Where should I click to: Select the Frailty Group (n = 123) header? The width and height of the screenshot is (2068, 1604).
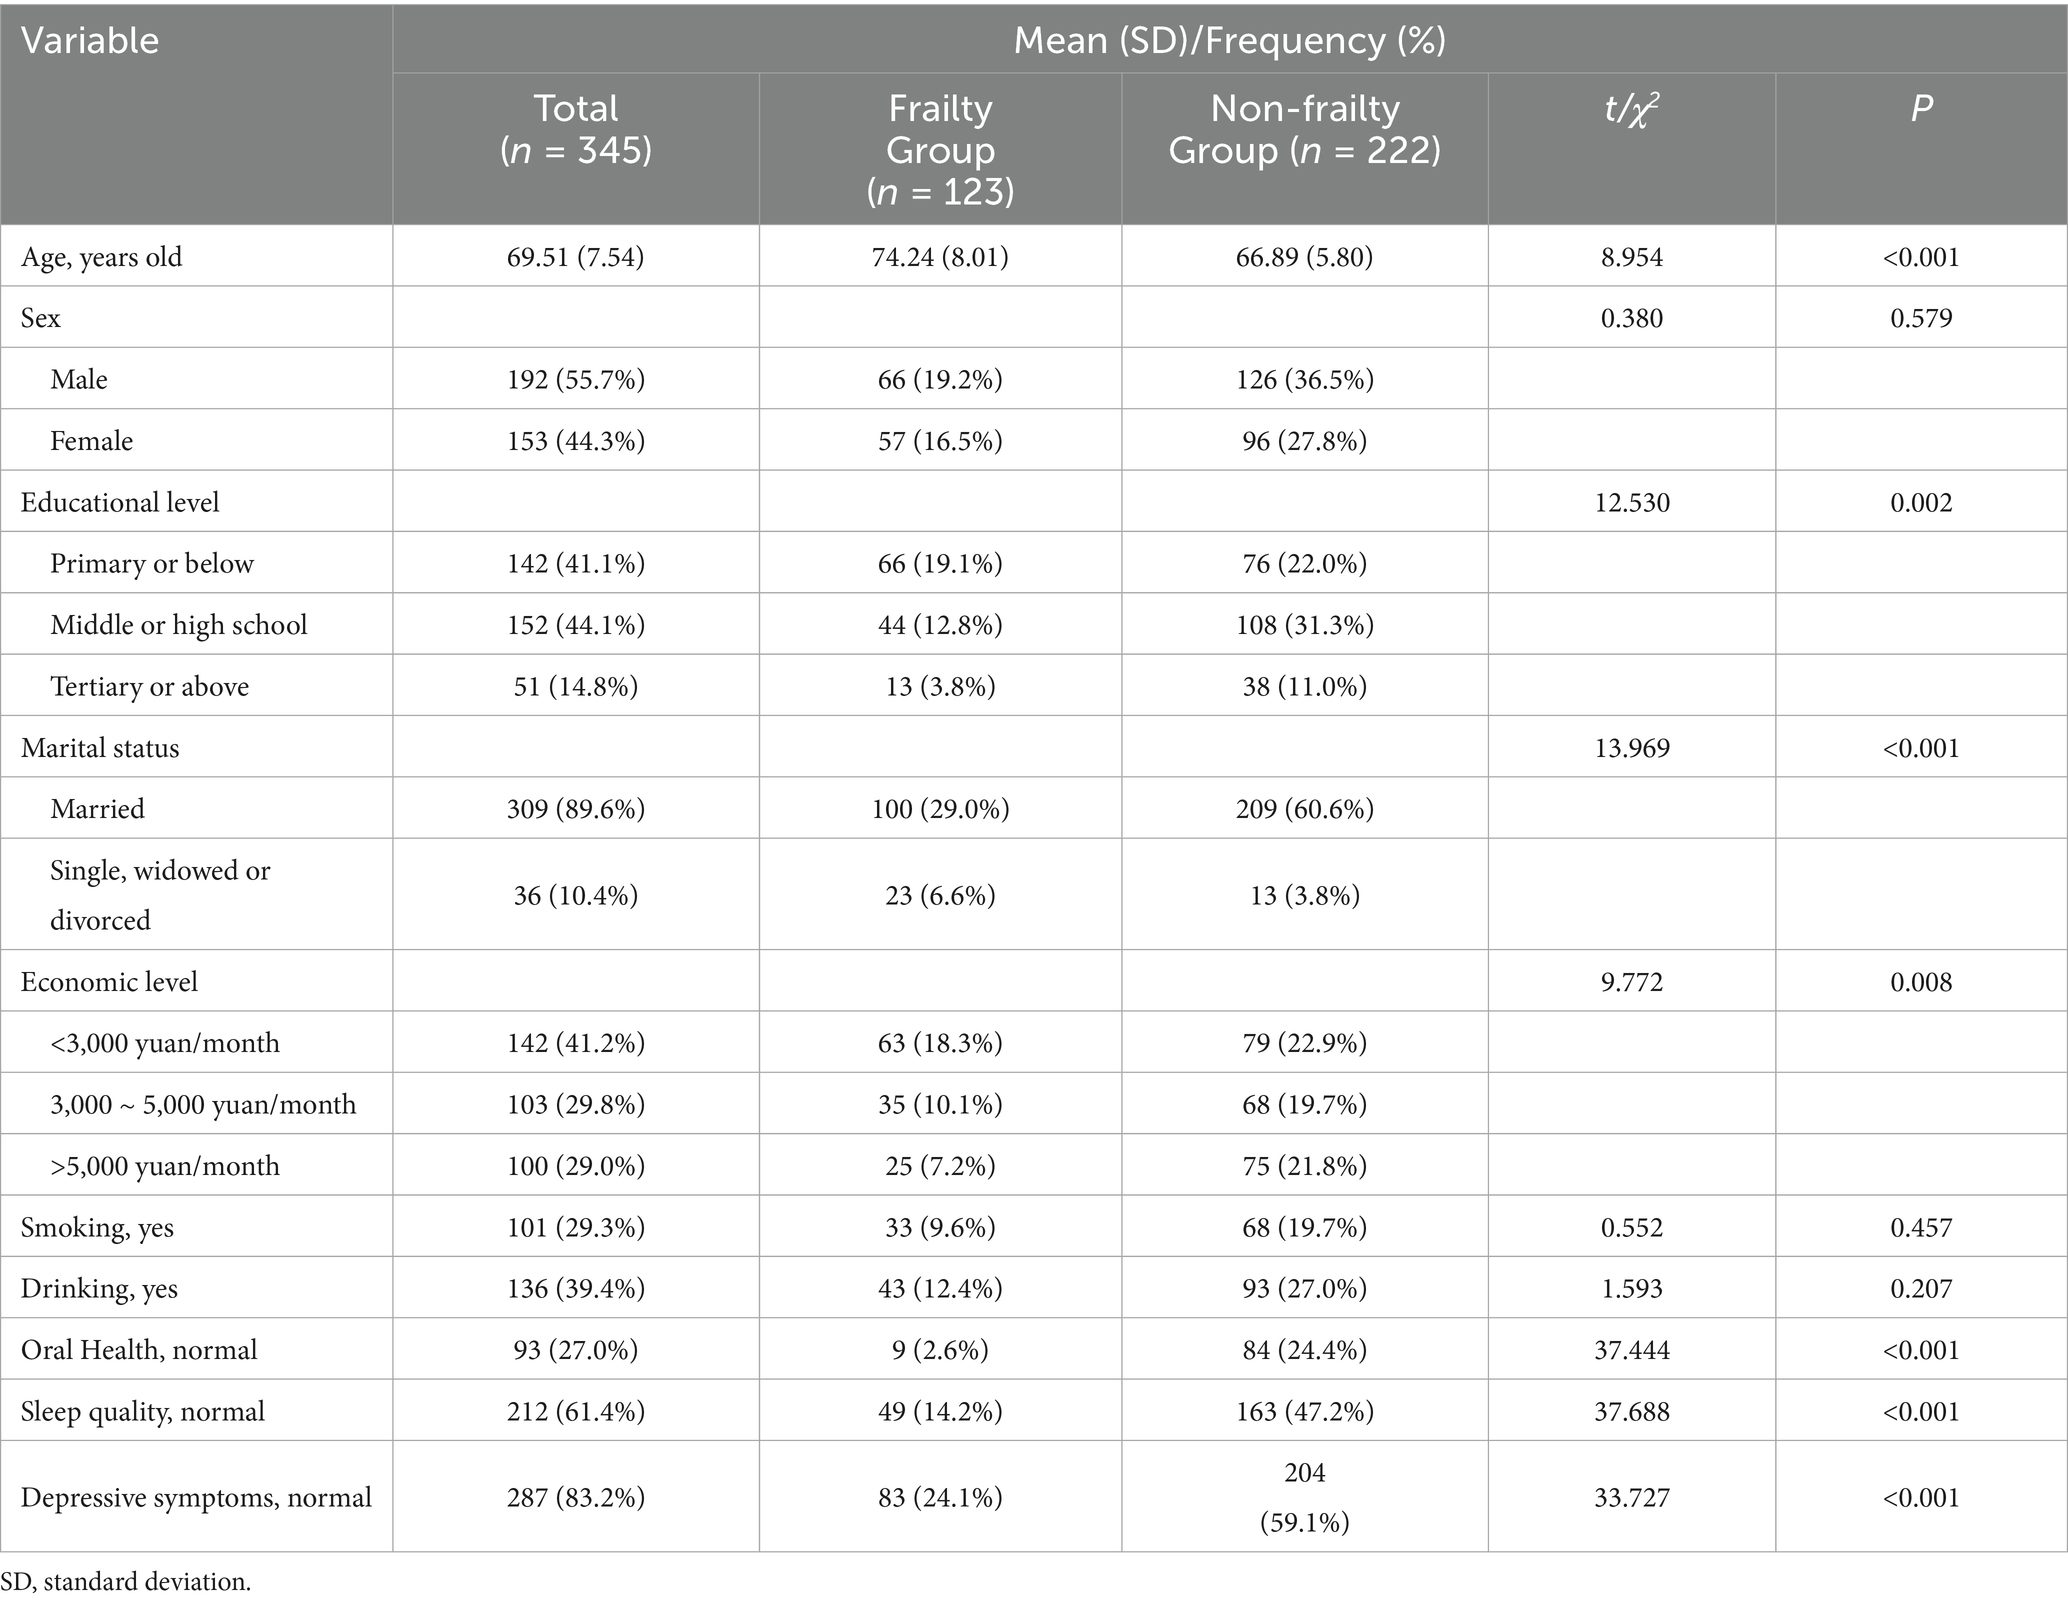[x=940, y=149]
